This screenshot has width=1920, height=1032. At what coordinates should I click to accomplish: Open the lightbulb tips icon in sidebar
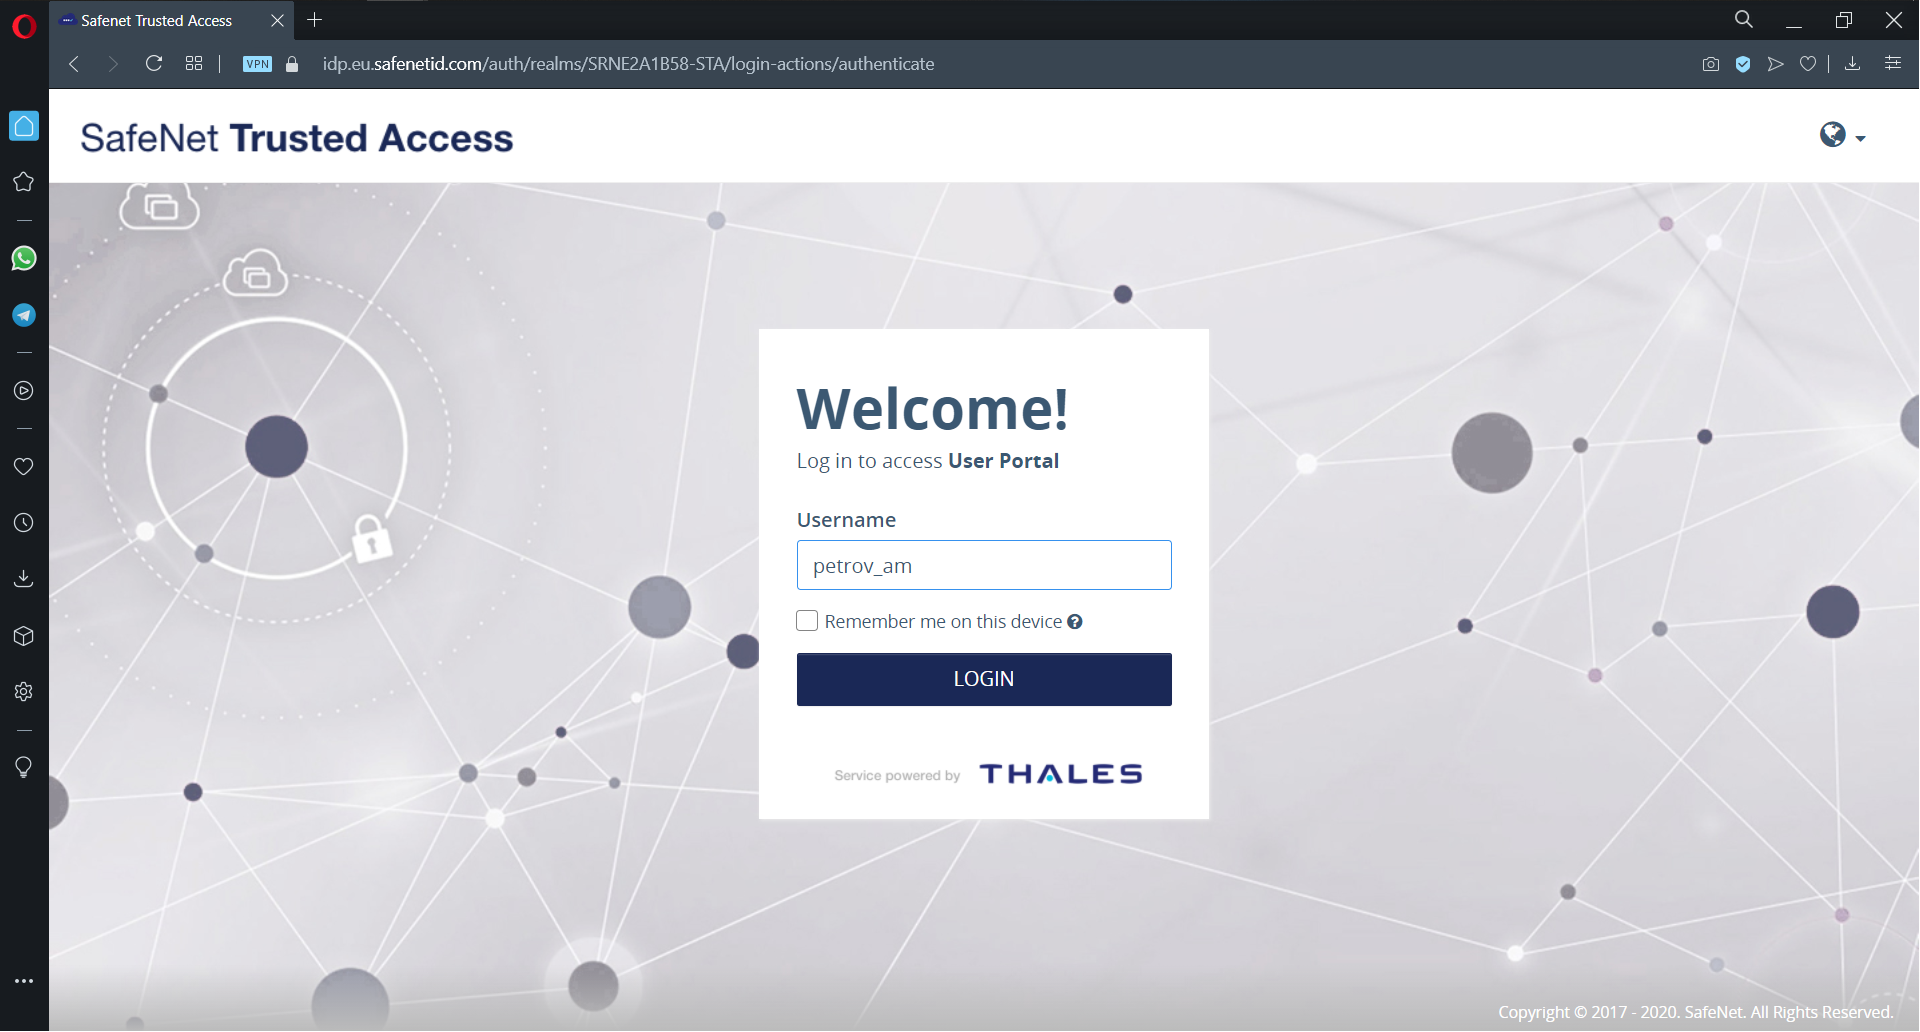pyautogui.click(x=24, y=767)
